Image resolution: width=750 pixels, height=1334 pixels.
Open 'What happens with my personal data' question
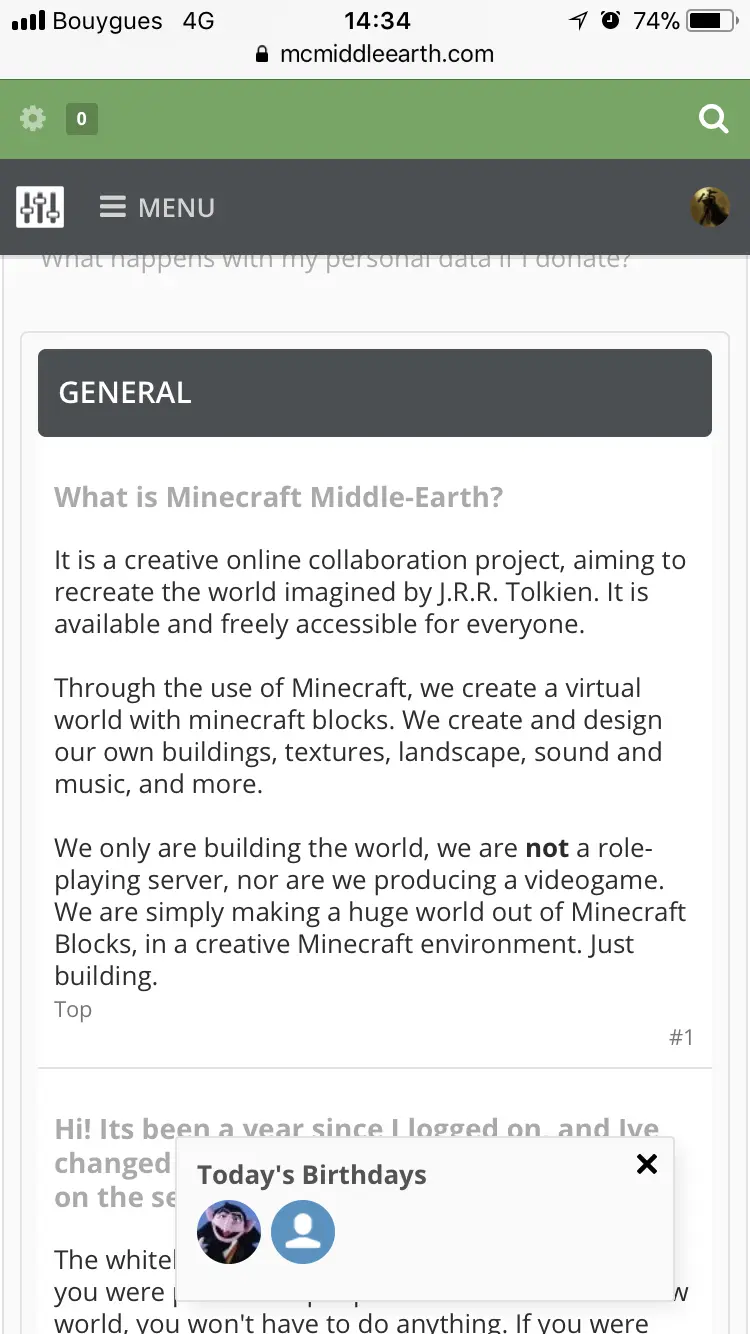(336, 260)
